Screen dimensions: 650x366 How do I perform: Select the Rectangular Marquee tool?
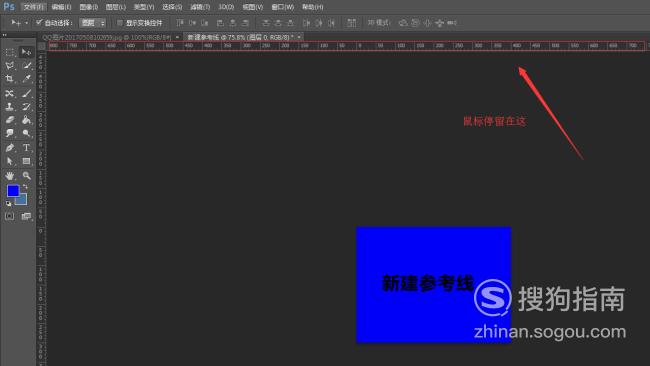[x=10, y=52]
